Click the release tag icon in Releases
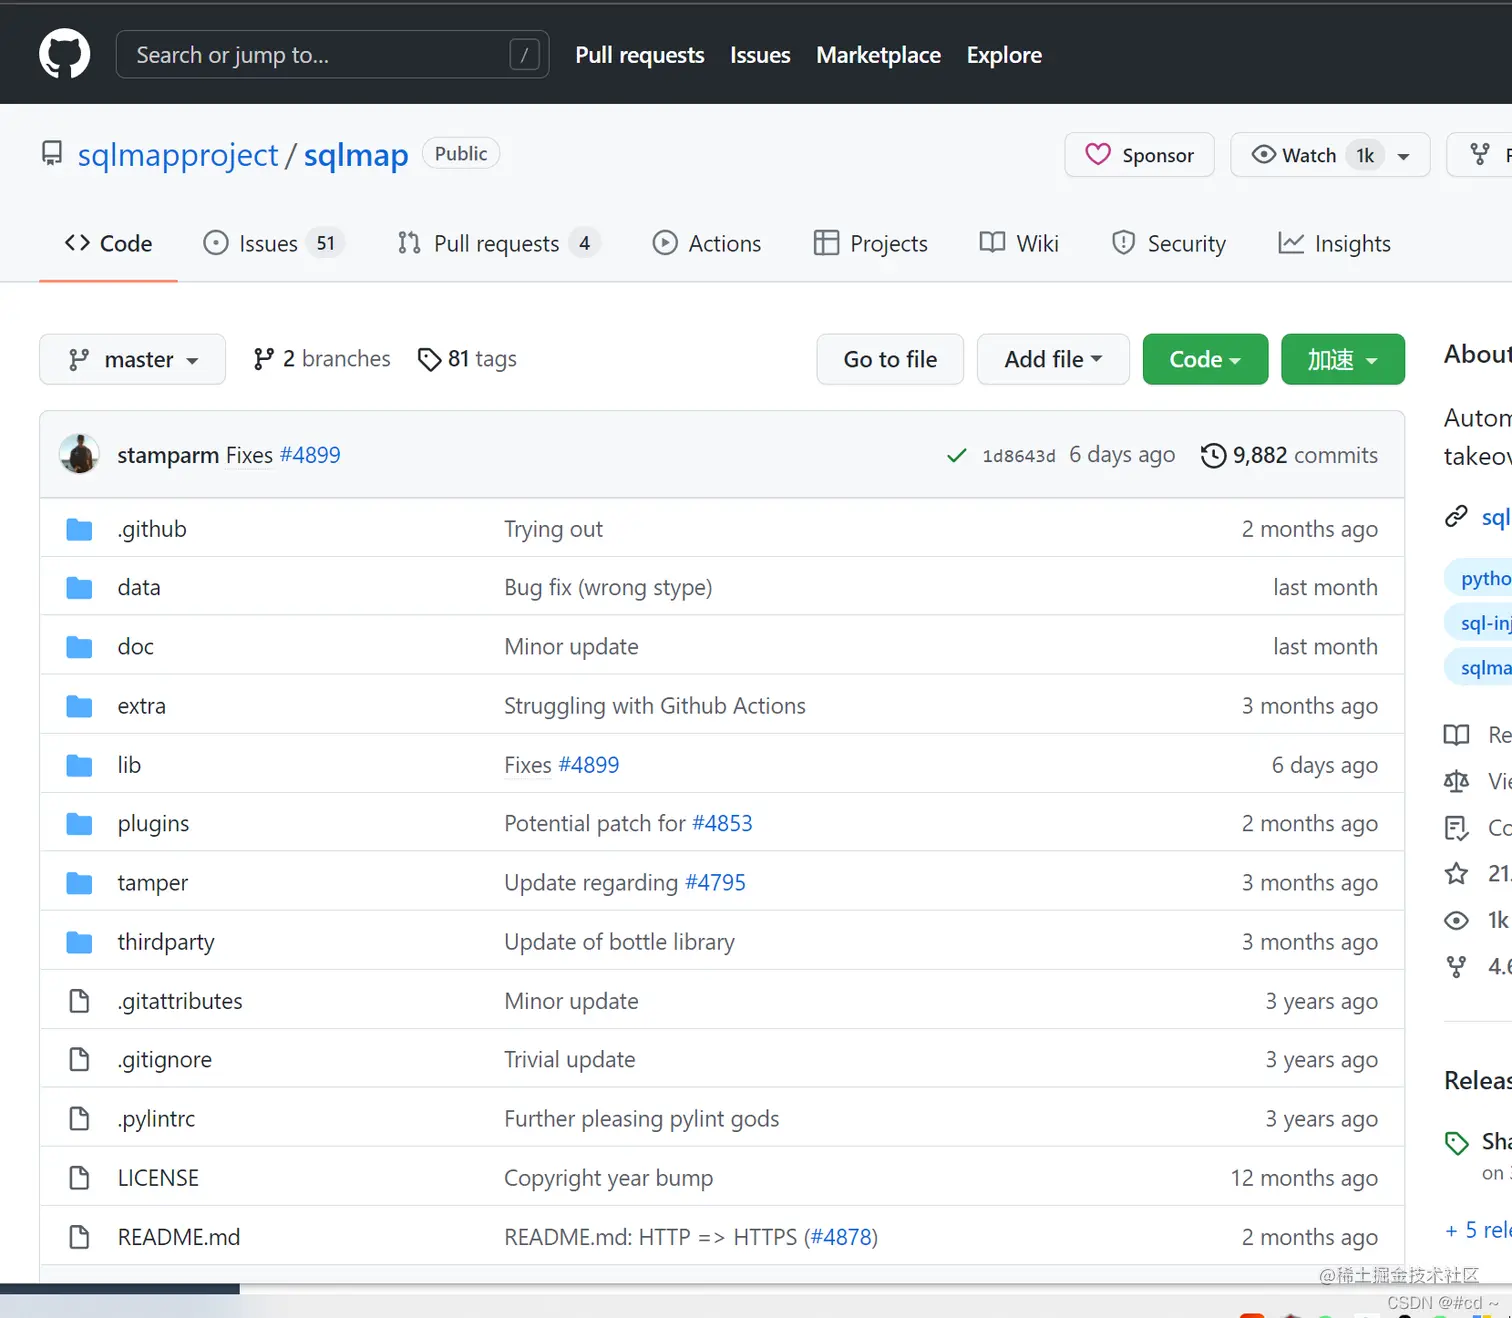This screenshot has height=1318, width=1512. pyautogui.click(x=1456, y=1142)
